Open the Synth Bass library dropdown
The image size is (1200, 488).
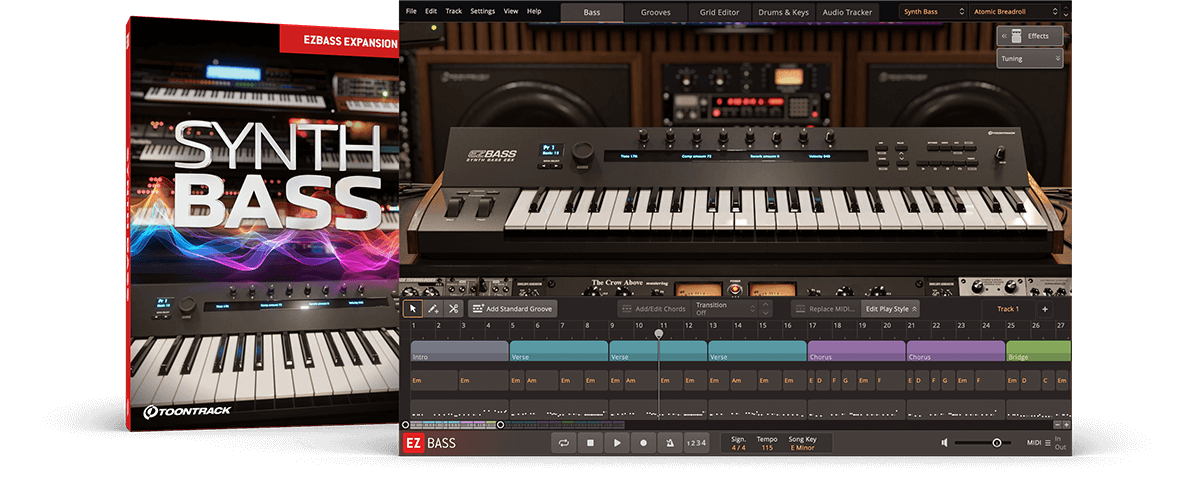[x=933, y=11]
